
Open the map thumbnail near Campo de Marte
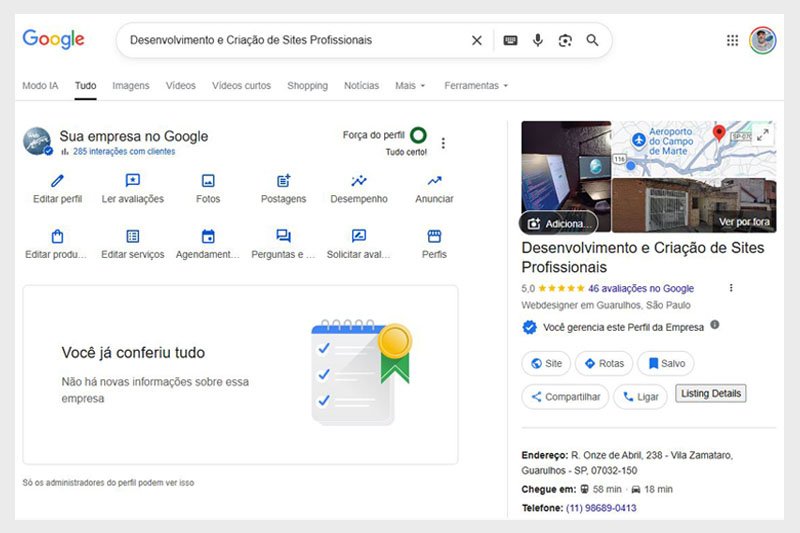coord(694,149)
